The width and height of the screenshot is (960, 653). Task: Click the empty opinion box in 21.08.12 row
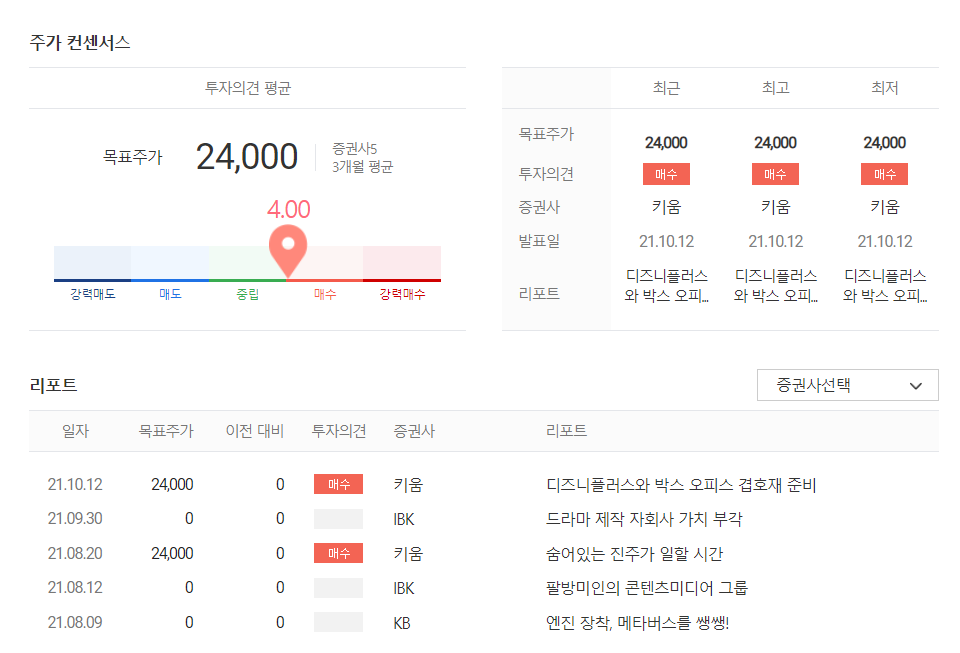pyautogui.click(x=339, y=588)
